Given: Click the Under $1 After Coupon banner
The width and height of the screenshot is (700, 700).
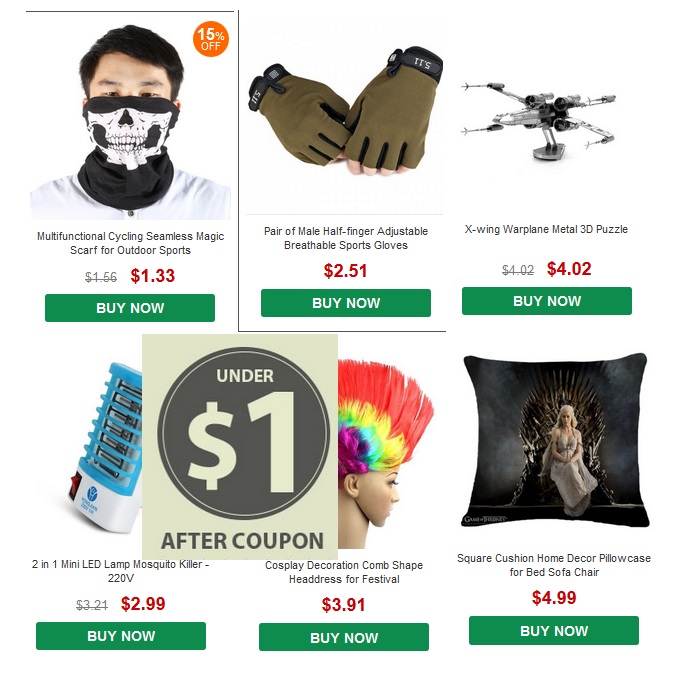Looking at the screenshot, I should point(240,446).
